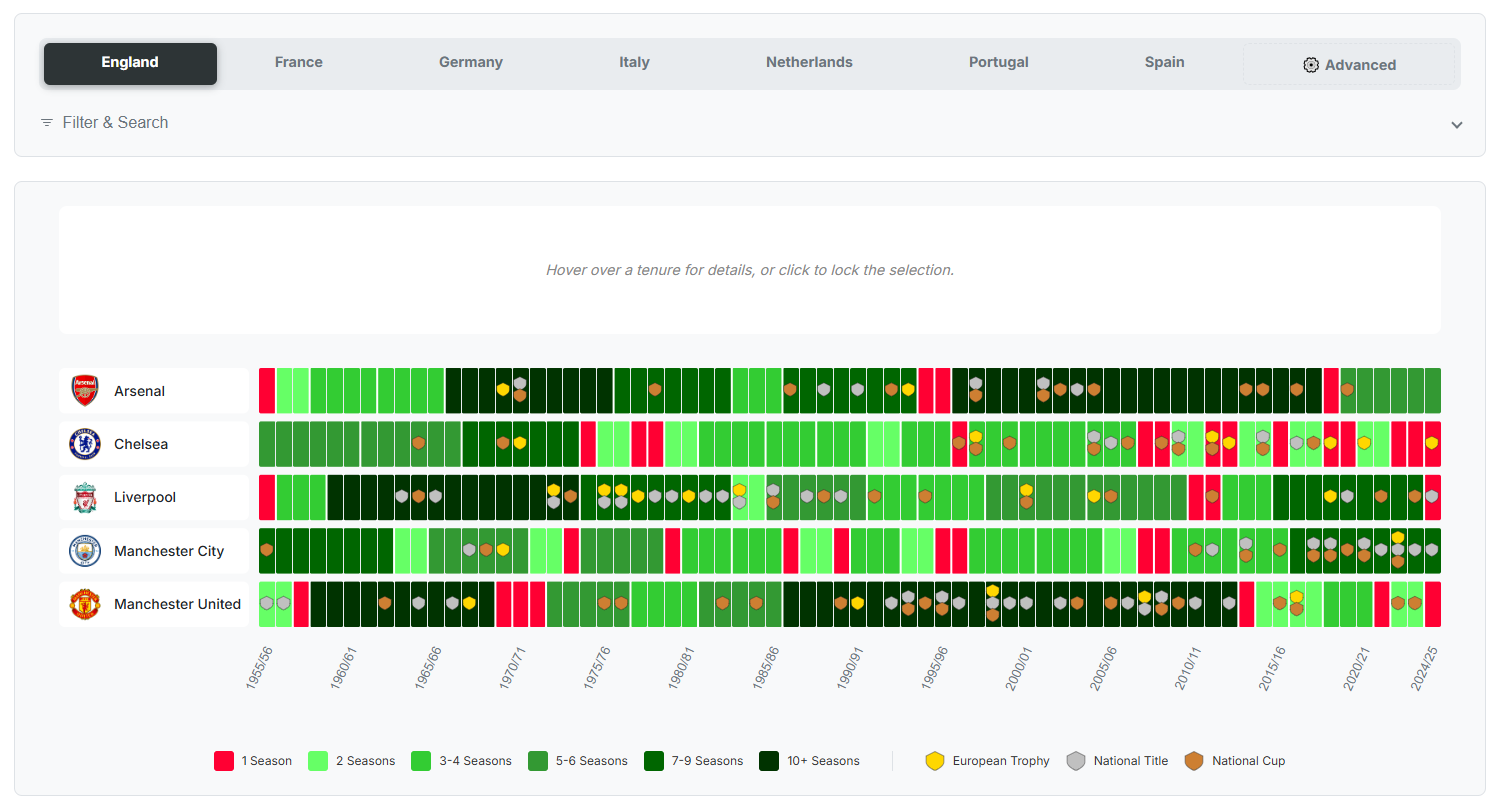The width and height of the screenshot is (1501, 808).
Task: Click the 2000/01 axis label
Action: (1019, 667)
